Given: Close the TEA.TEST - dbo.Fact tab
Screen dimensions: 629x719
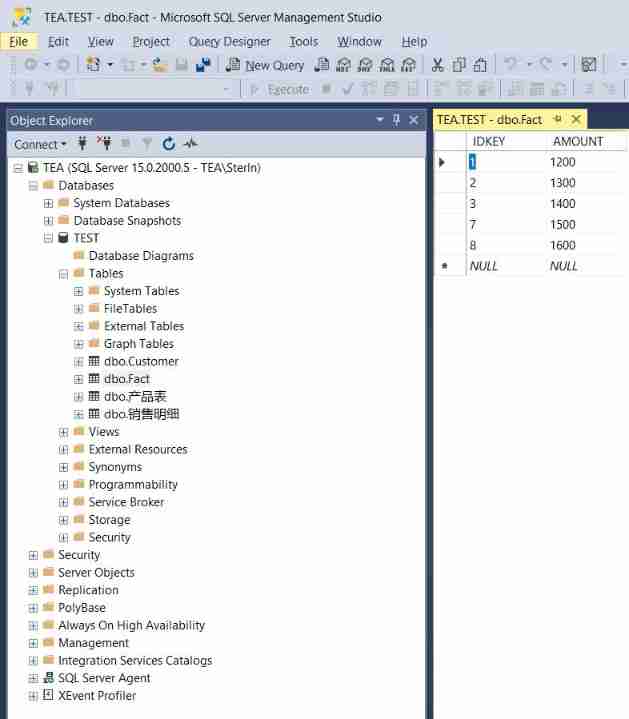Looking at the screenshot, I should pyautogui.click(x=576, y=120).
